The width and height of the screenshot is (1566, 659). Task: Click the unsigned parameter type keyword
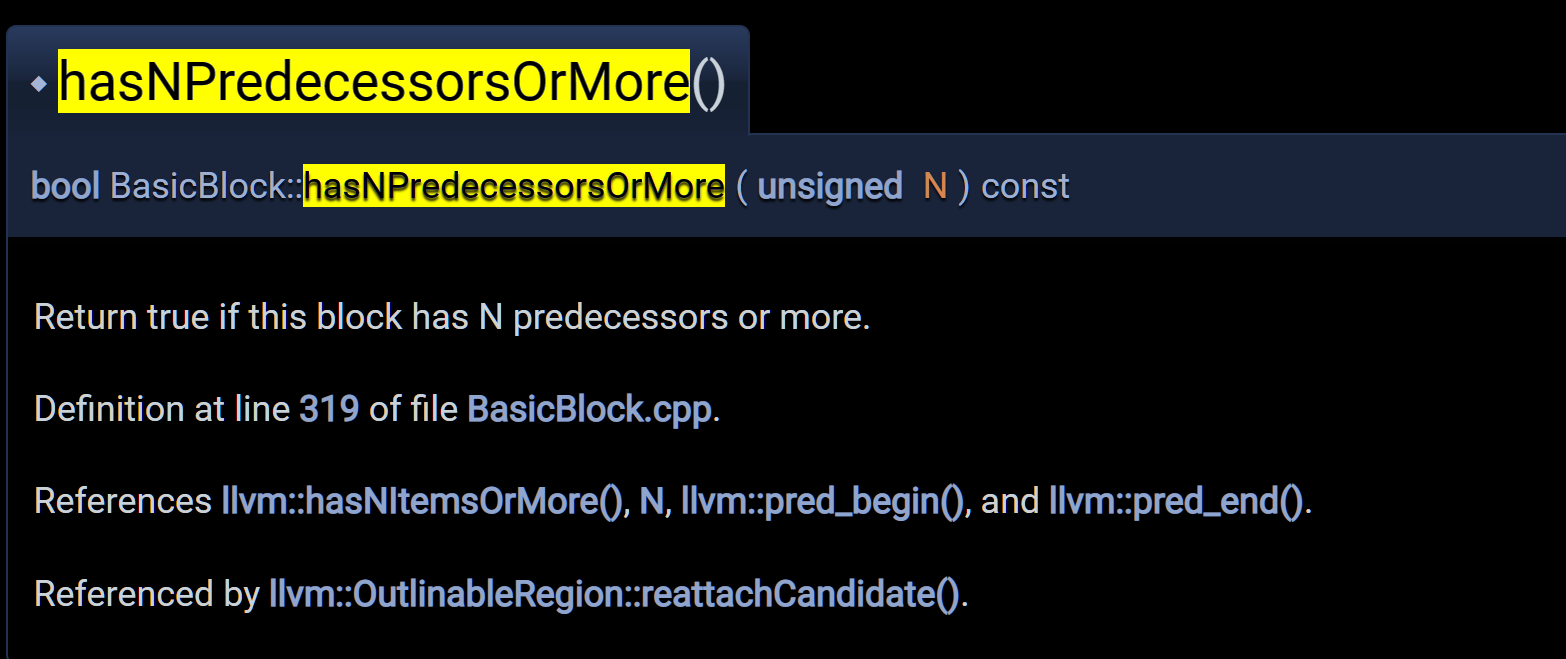click(x=830, y=186)
